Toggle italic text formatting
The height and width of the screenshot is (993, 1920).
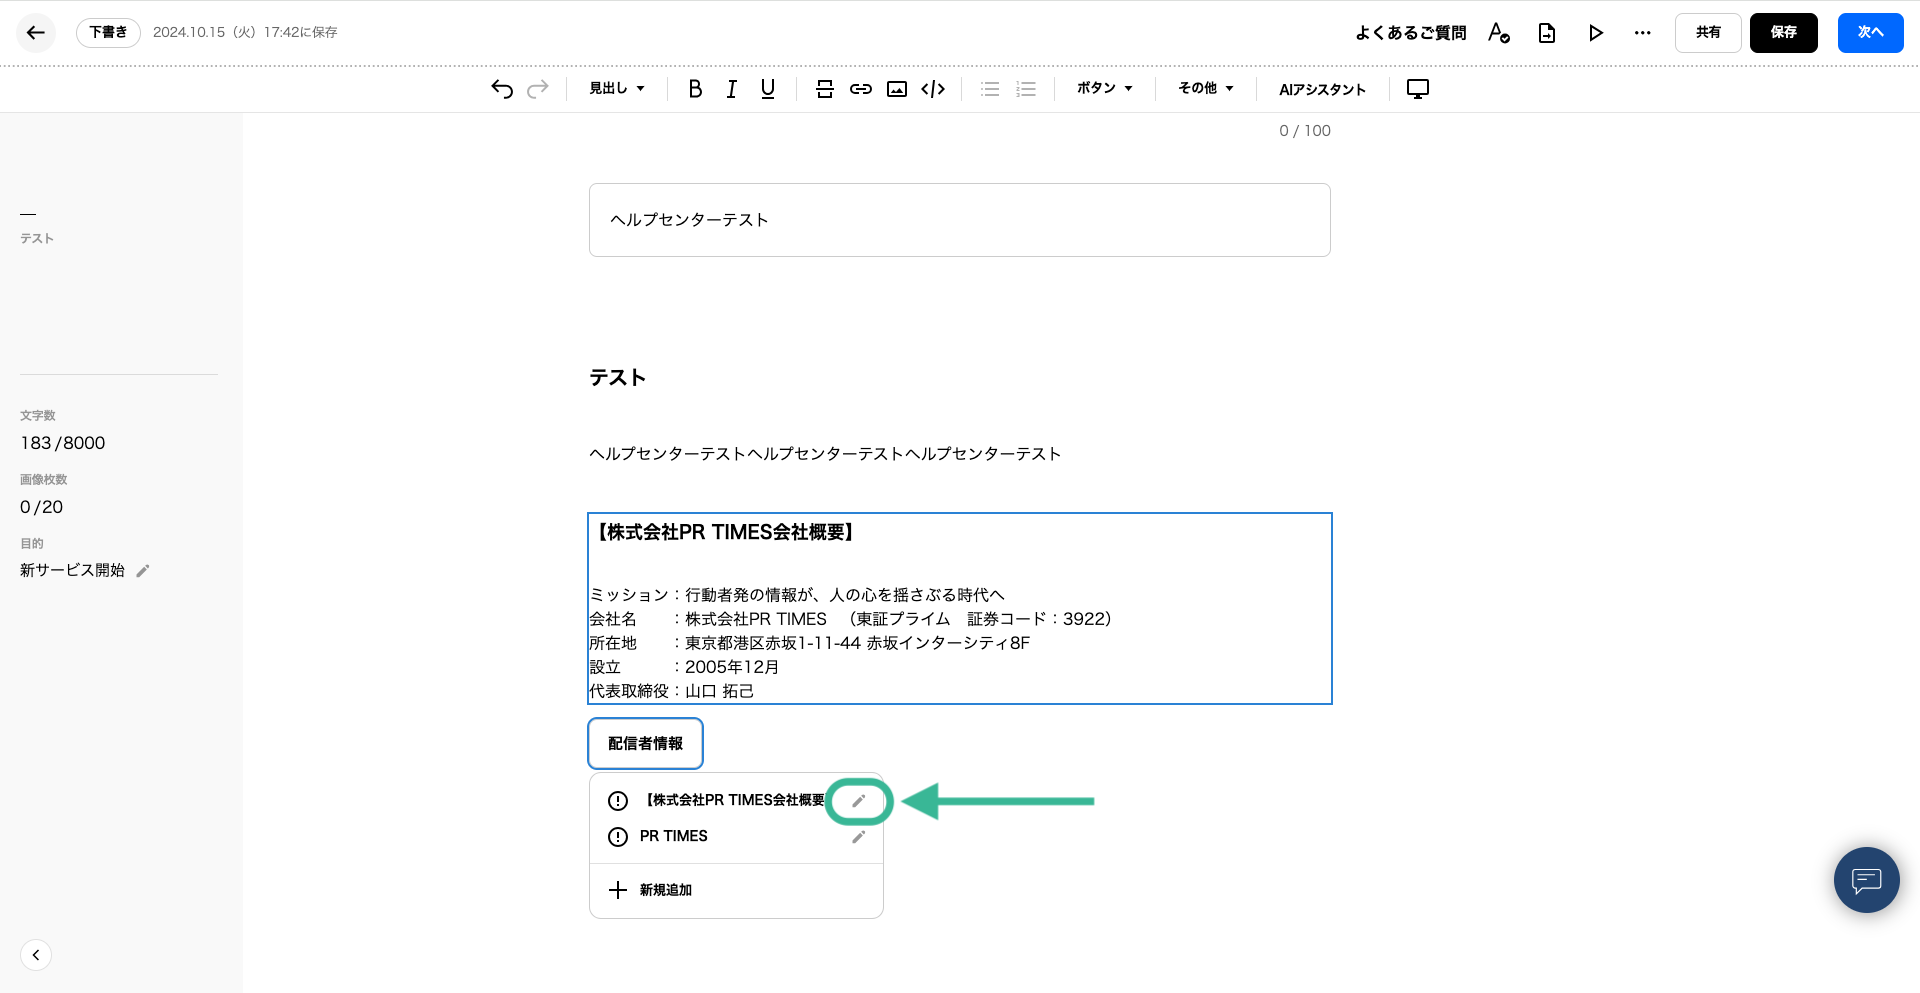point(731,89)
